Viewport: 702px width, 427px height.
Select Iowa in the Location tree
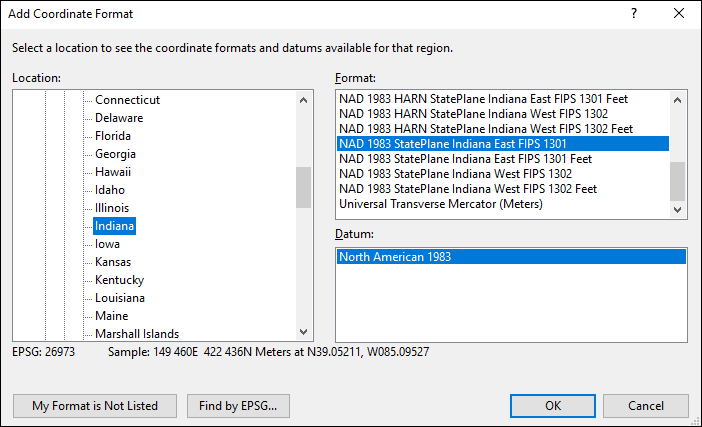[107, 244]
